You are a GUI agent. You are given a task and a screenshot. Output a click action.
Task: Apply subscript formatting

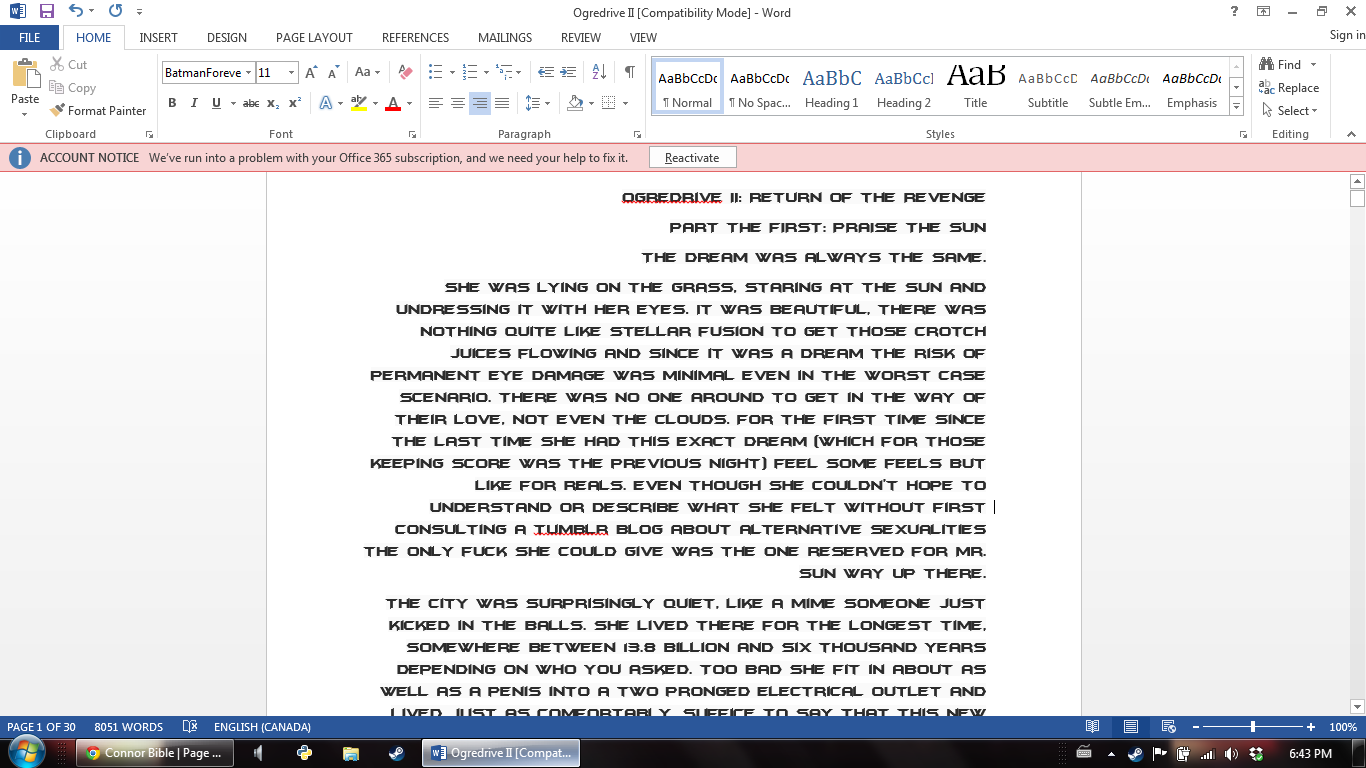point(273,103)
